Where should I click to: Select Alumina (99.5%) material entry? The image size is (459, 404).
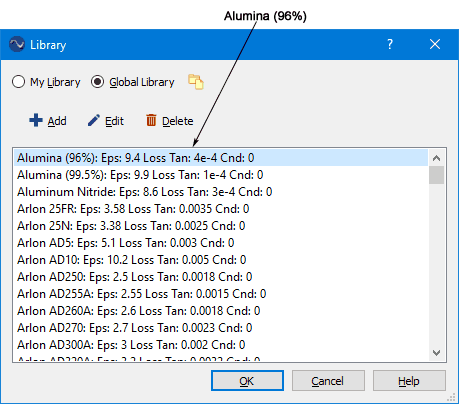221,175
